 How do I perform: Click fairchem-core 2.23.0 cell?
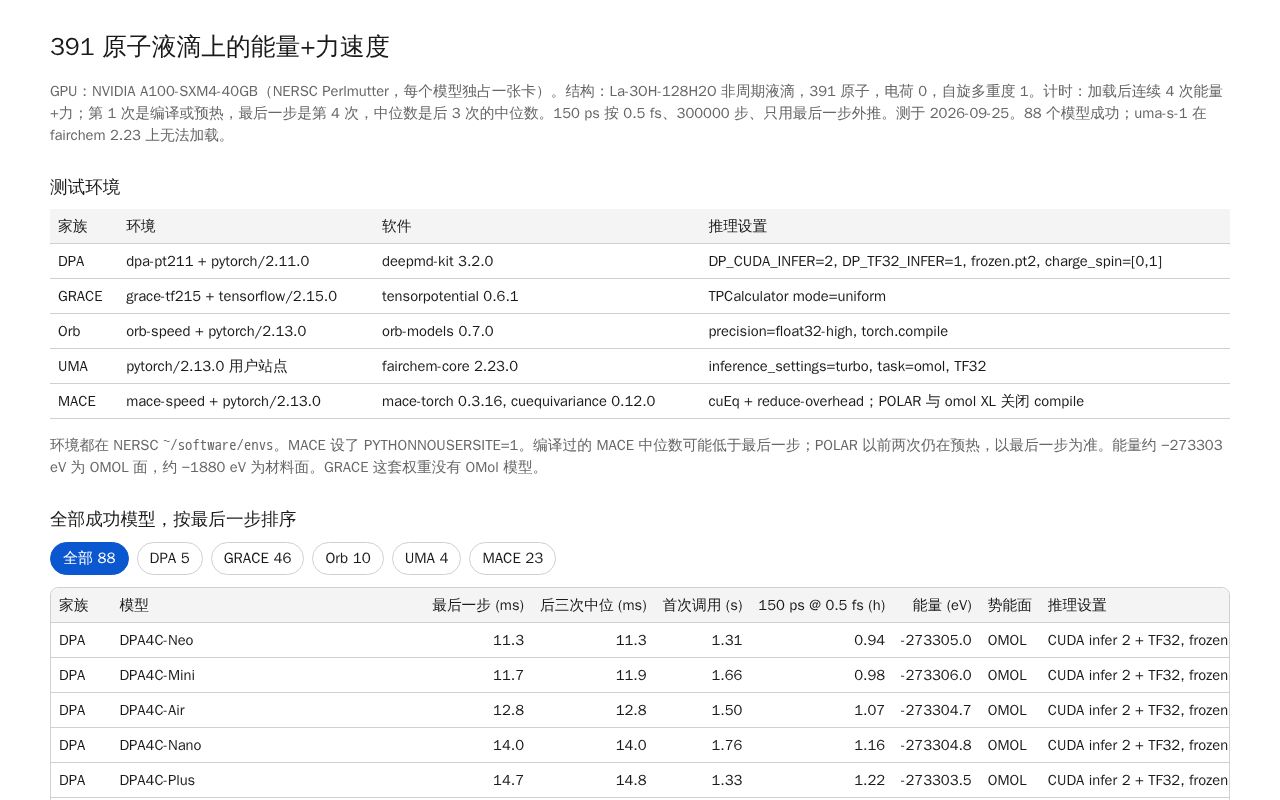click(450, 366)
